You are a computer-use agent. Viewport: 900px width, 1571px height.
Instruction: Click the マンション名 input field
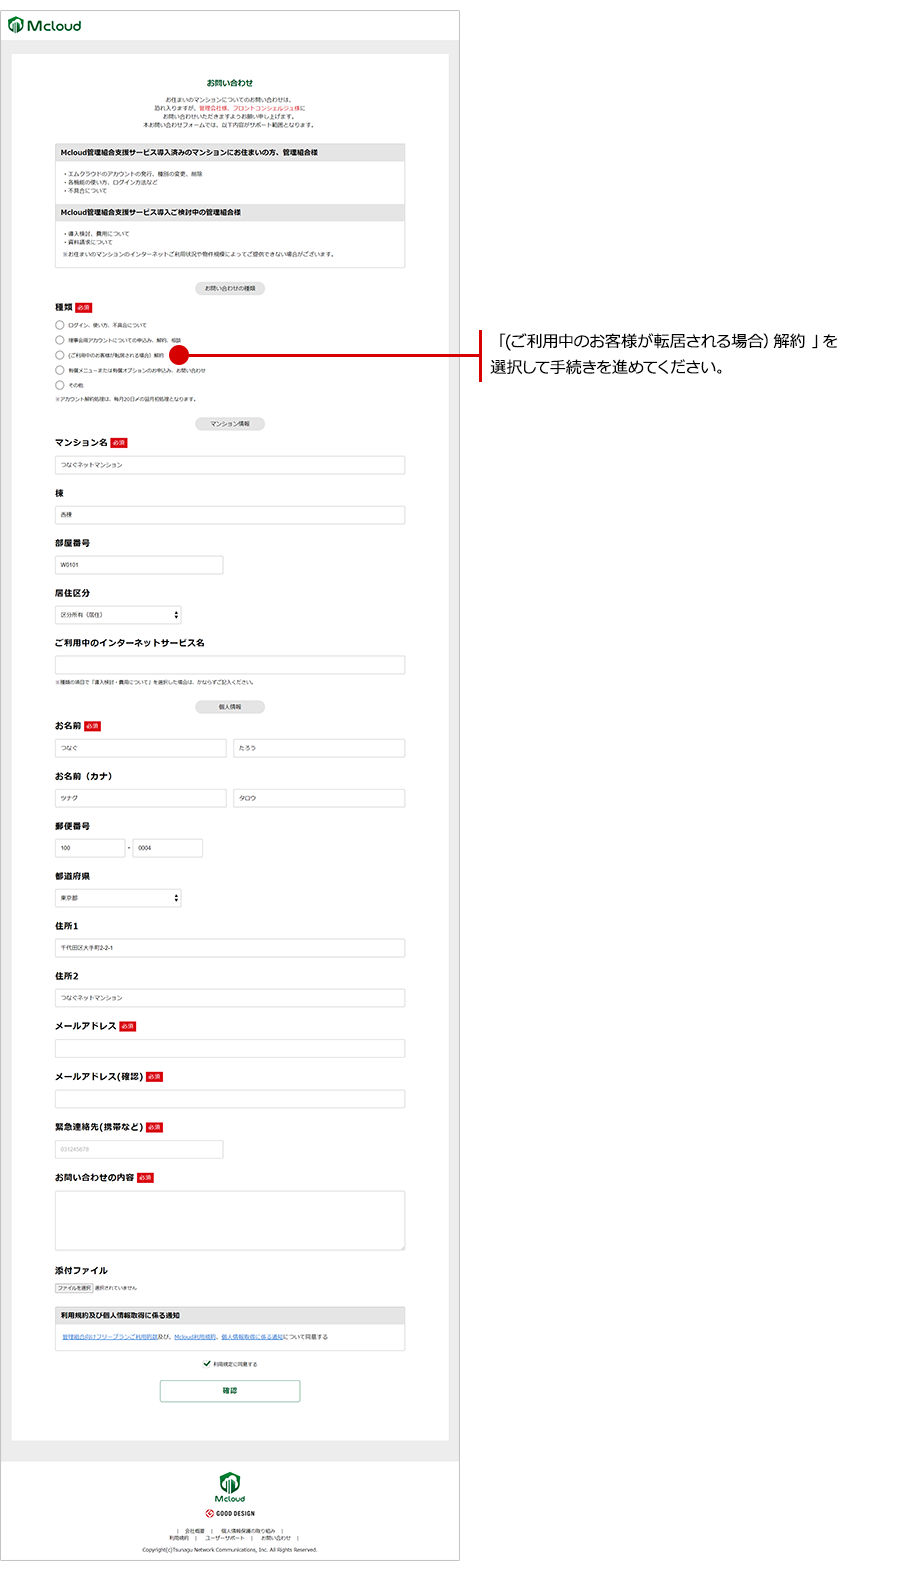click(230, 465)
